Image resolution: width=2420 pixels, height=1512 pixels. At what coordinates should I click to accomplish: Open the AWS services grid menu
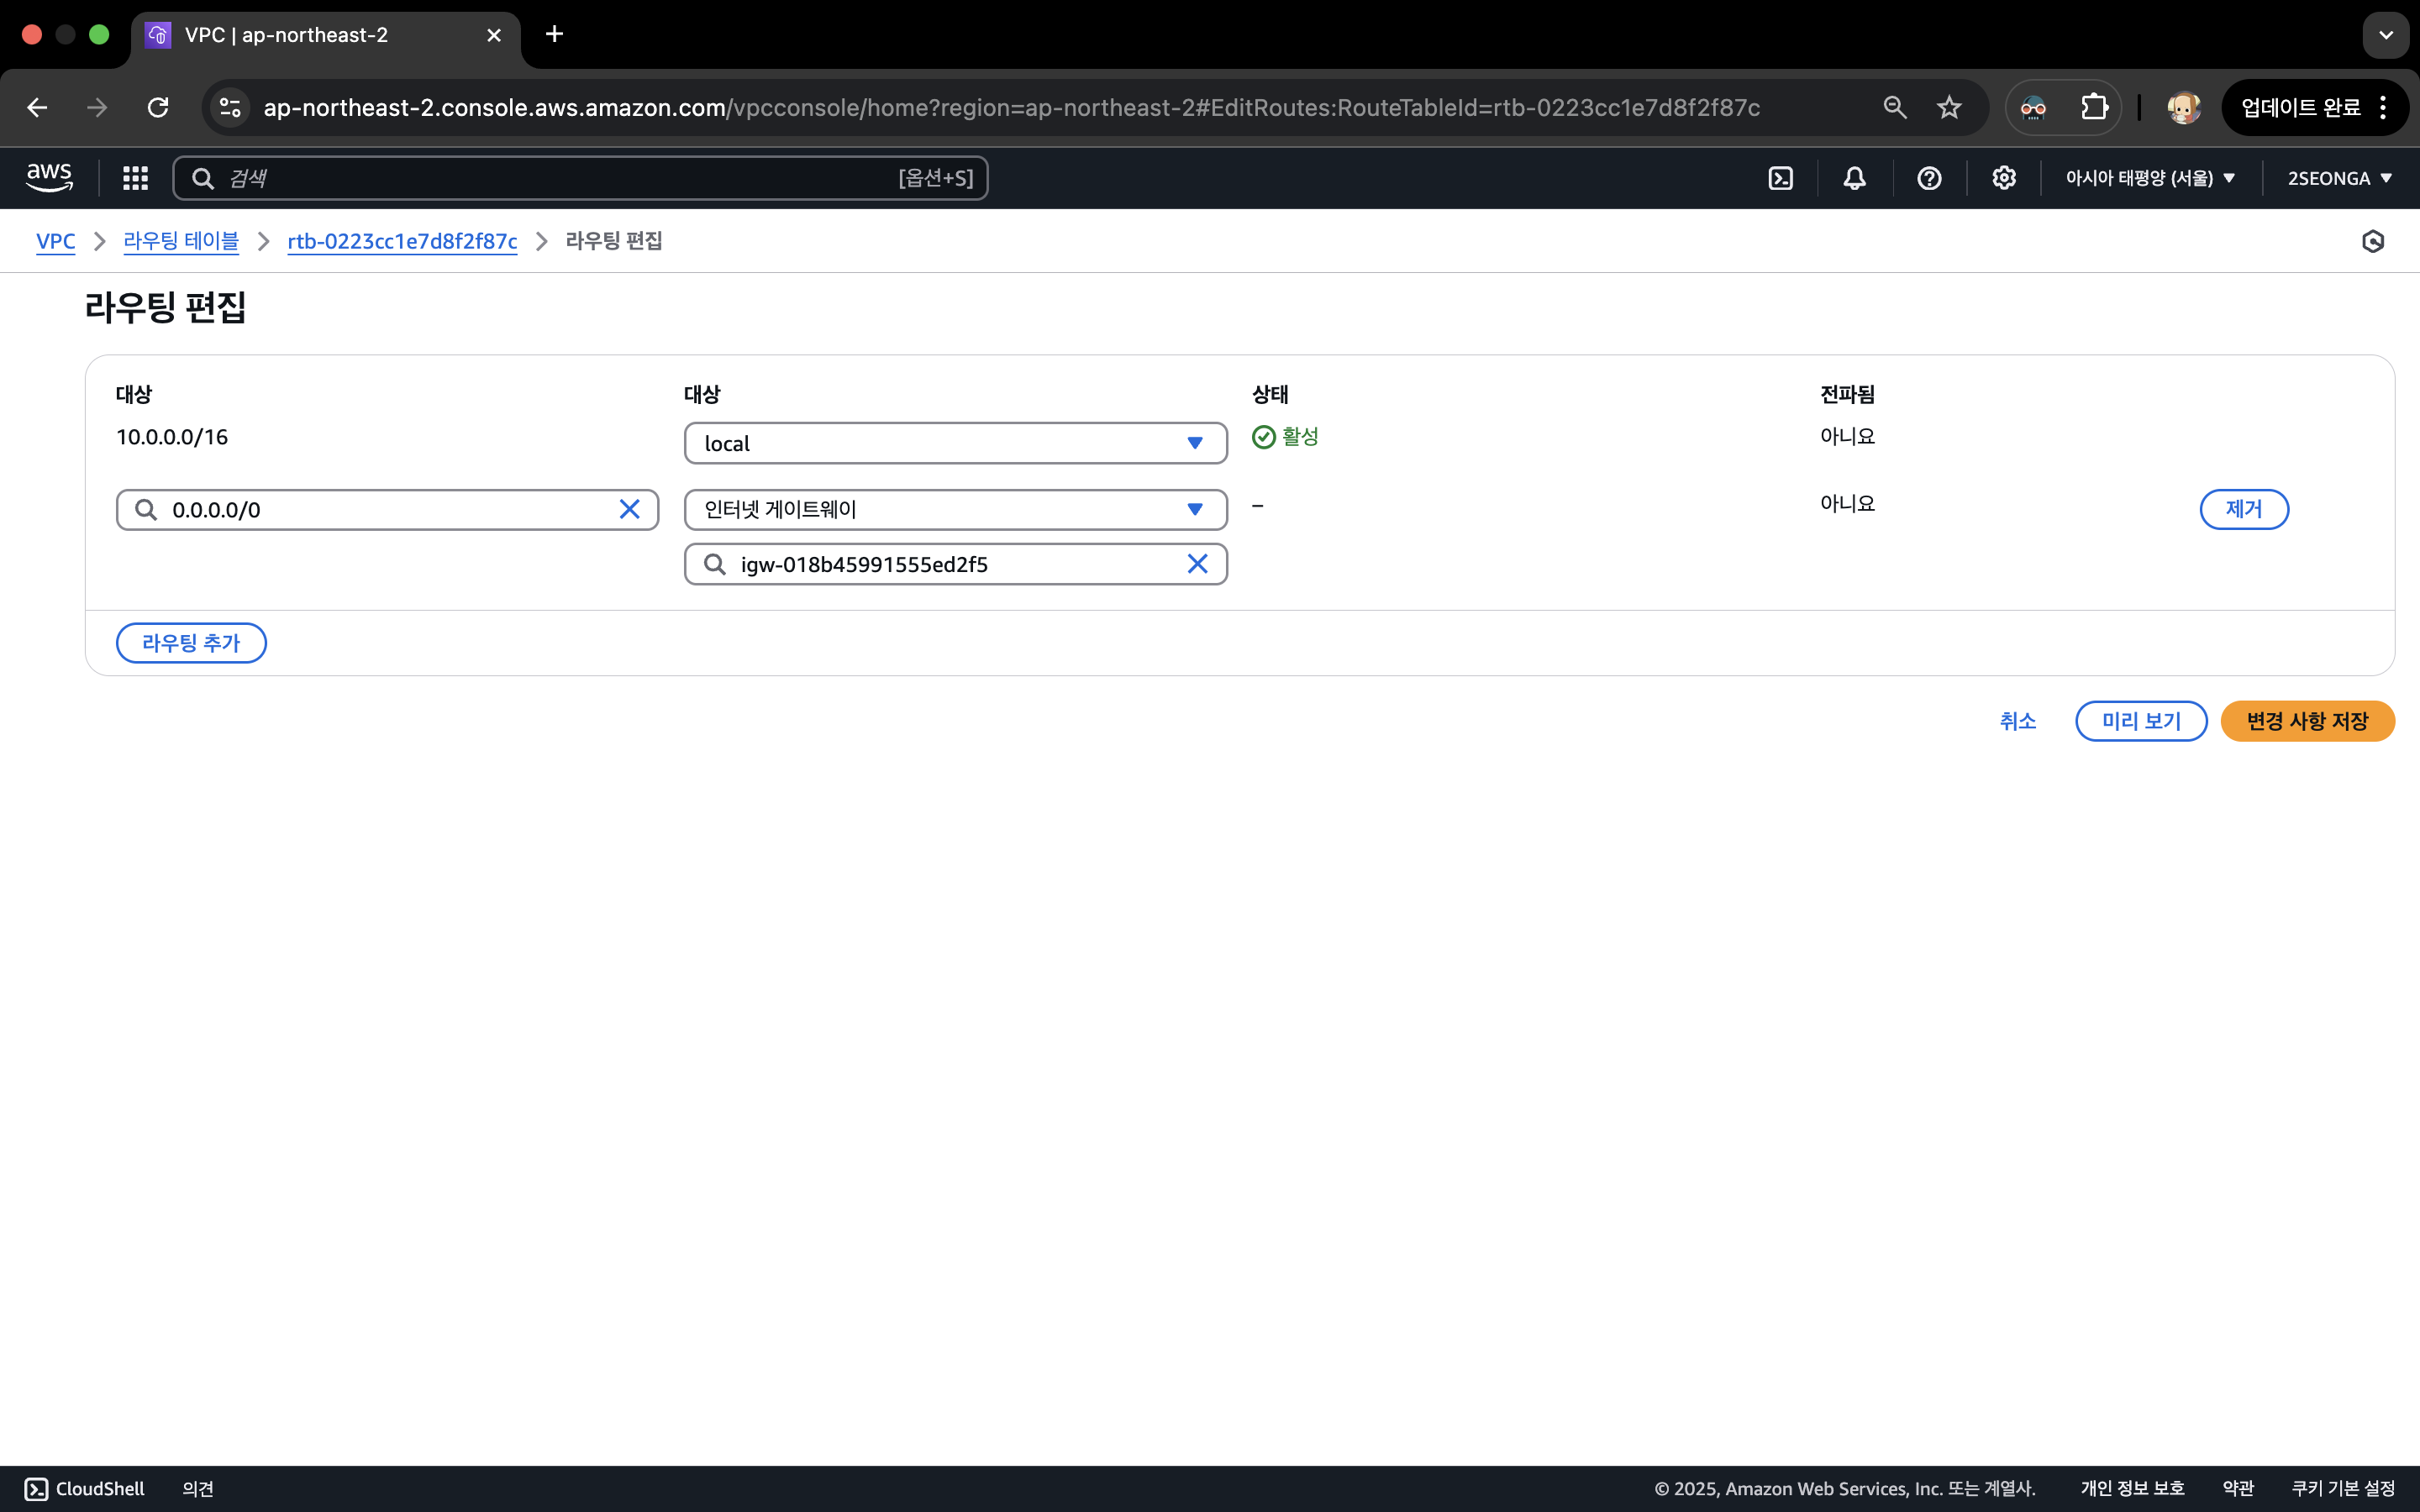point(135,178)
